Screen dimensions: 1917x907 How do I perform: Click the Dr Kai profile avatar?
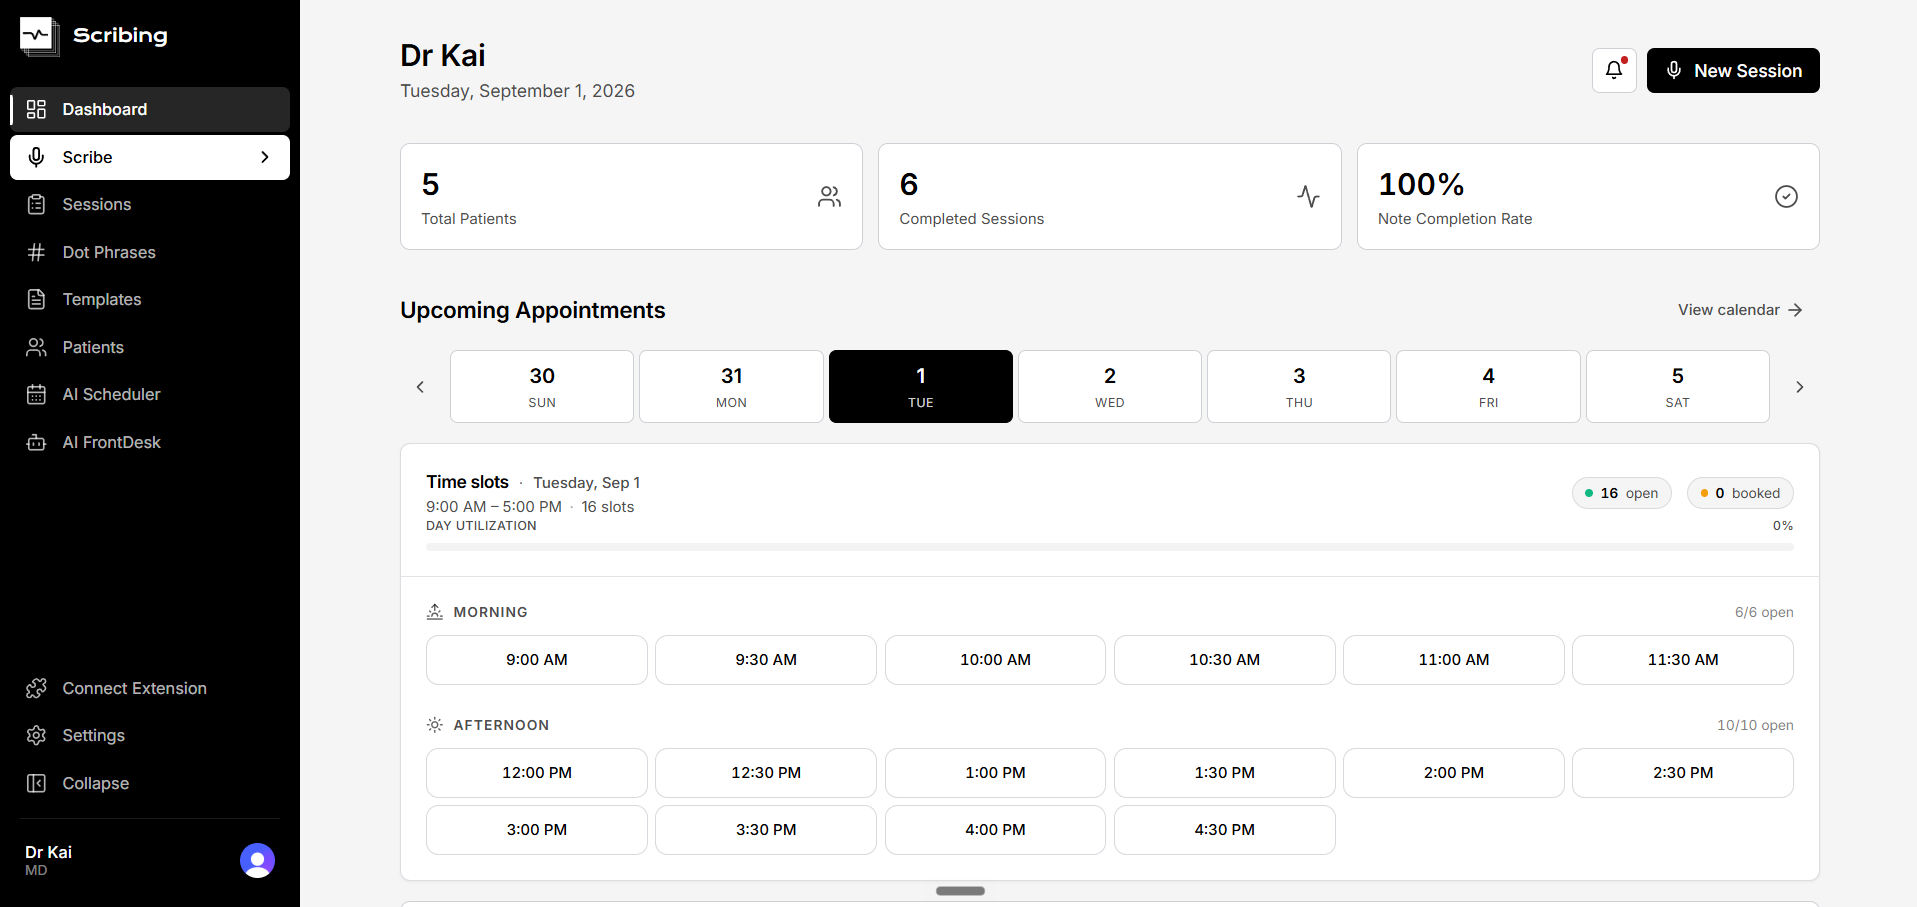(257, 860)
